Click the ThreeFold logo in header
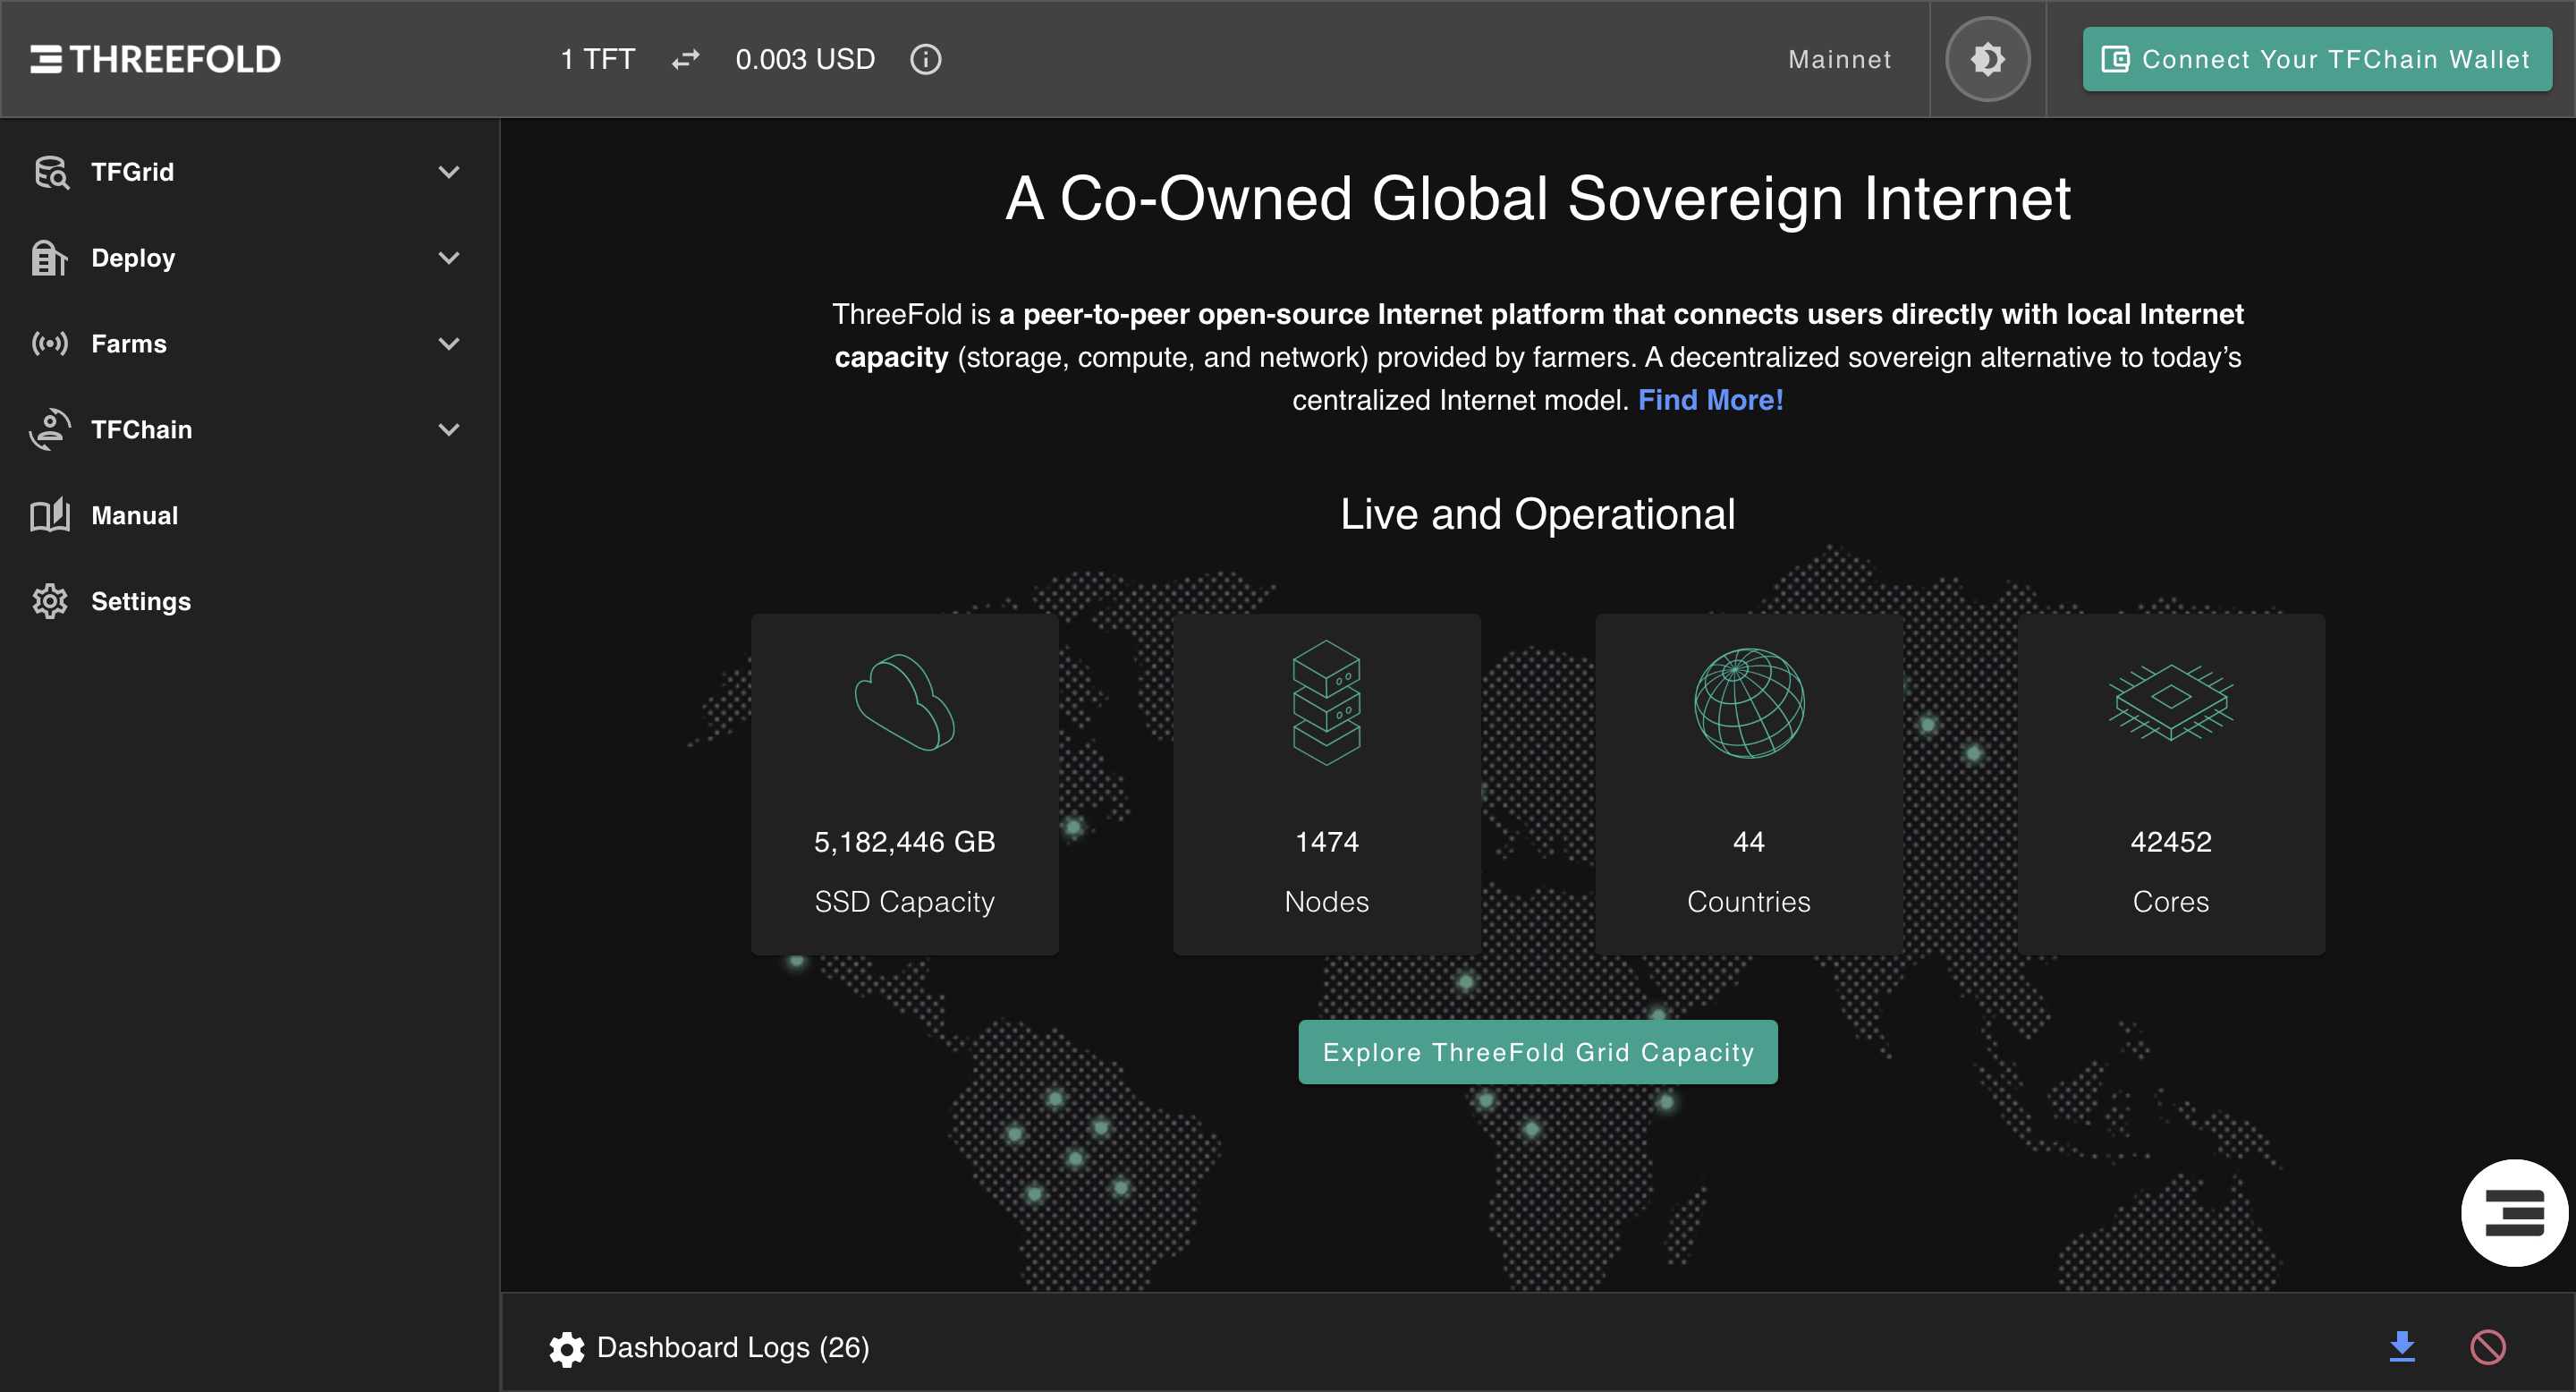The image size is (2576, 1392). 155,59
